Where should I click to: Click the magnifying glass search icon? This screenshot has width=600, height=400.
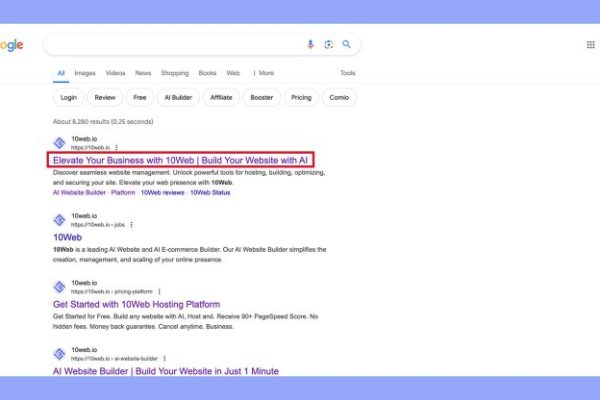[x=346, y=44]
